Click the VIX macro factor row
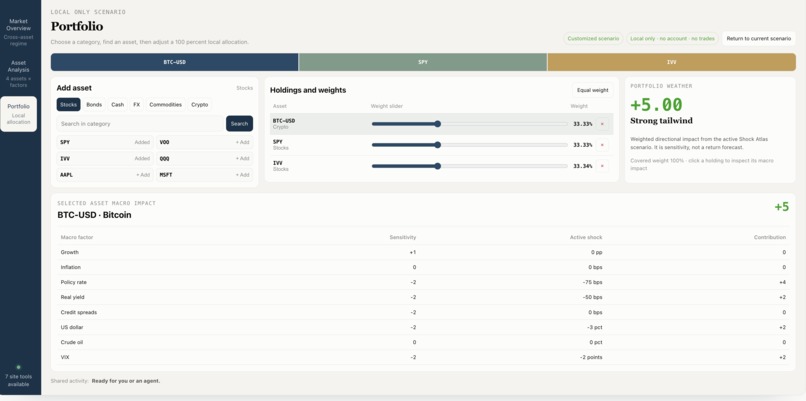This screenshot has width=806, height=401. (423, 357)
